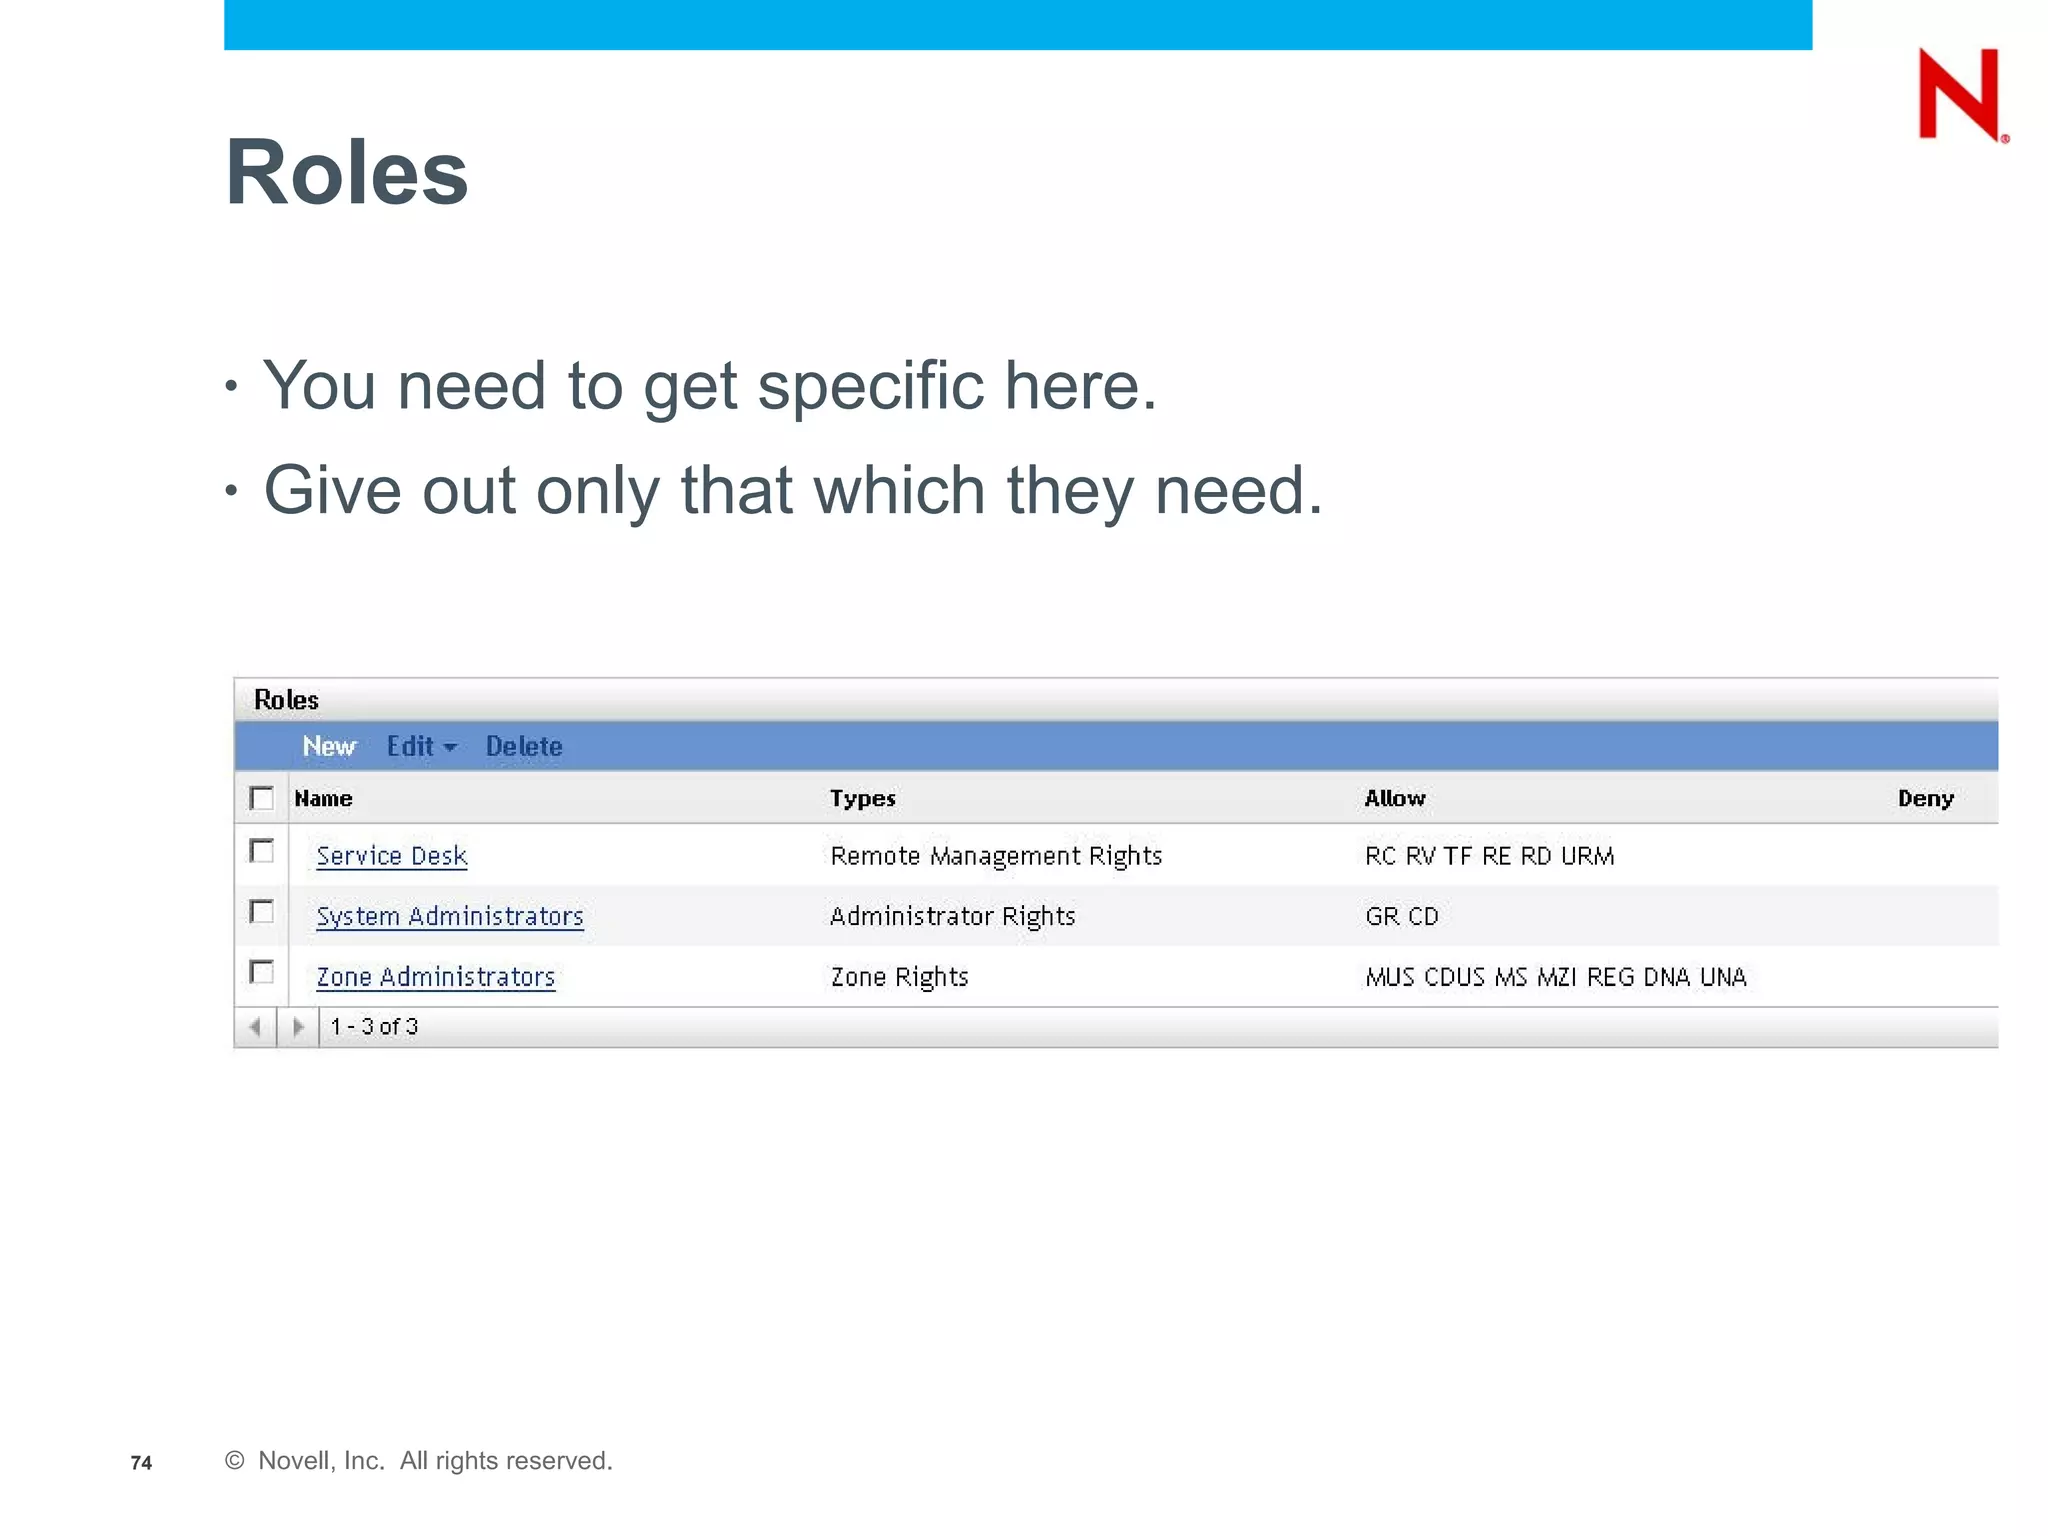Click the Allow column header
Viewport: 2048px width, 1536px height.
(x=1395, y=798)
